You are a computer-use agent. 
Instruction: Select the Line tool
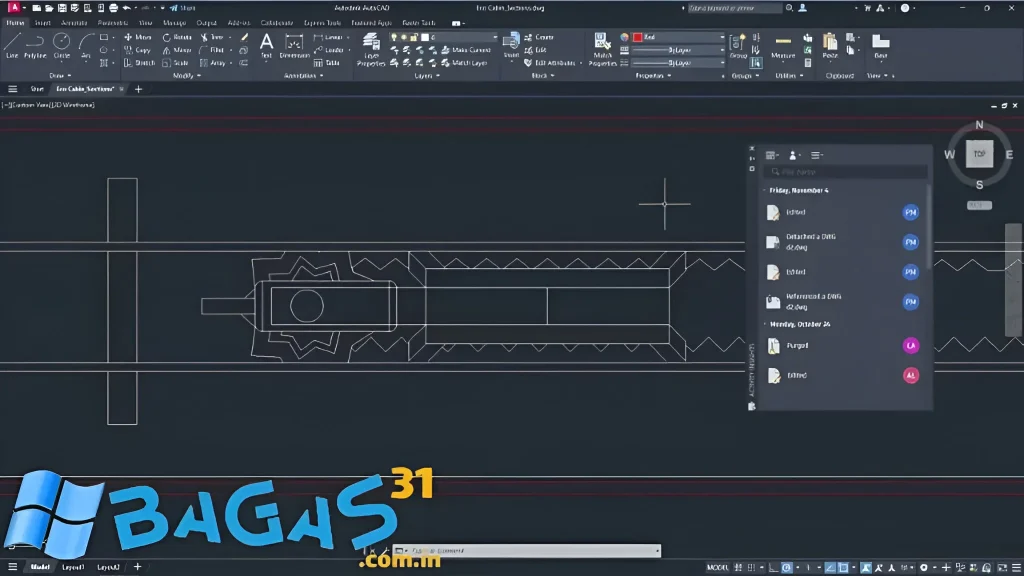[x=12, y=46]
